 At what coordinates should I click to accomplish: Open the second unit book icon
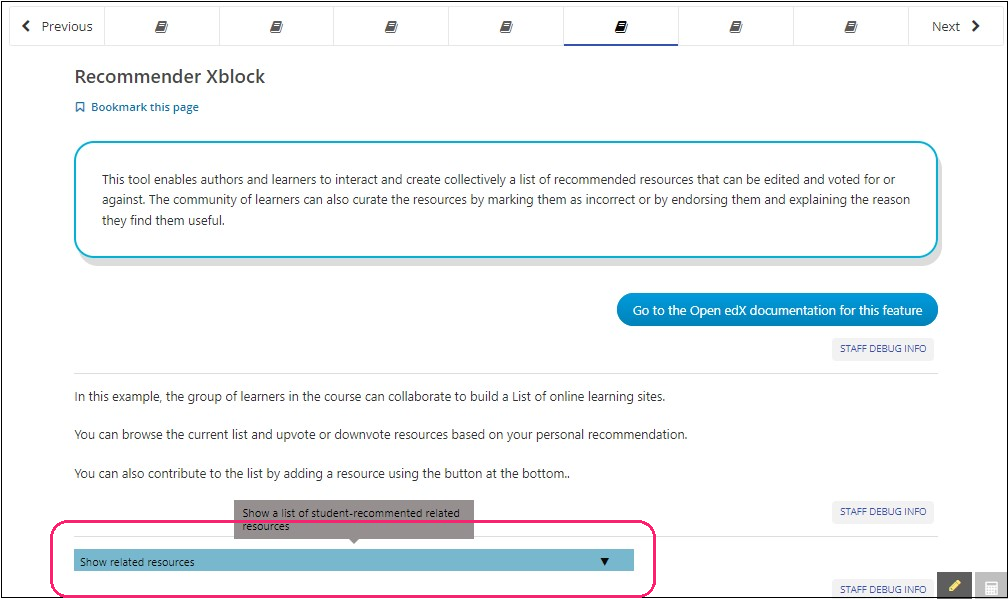[276, 27]
